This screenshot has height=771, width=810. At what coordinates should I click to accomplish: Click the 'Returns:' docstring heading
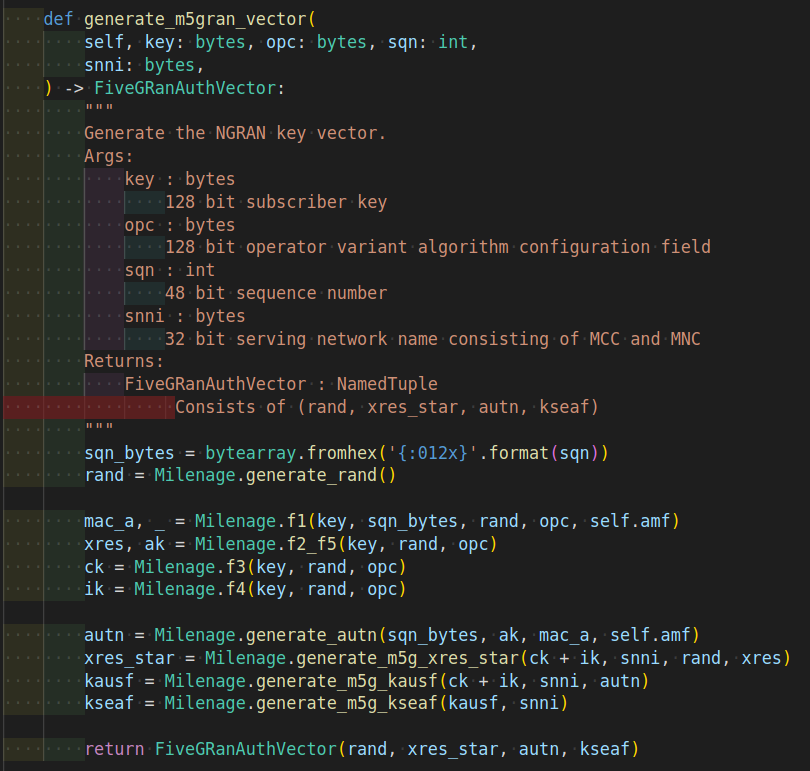click(x=124, y=361)
